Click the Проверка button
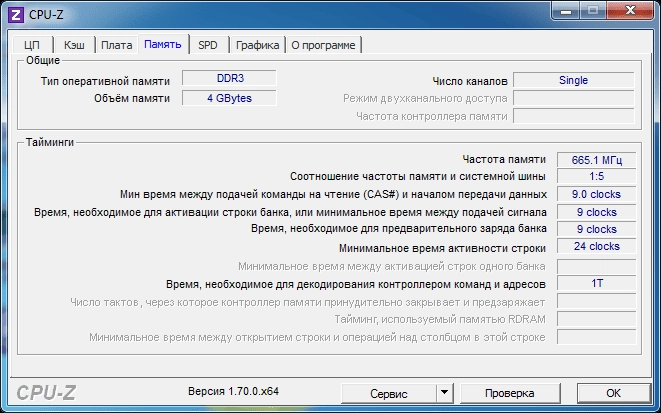 click(510, 393)
